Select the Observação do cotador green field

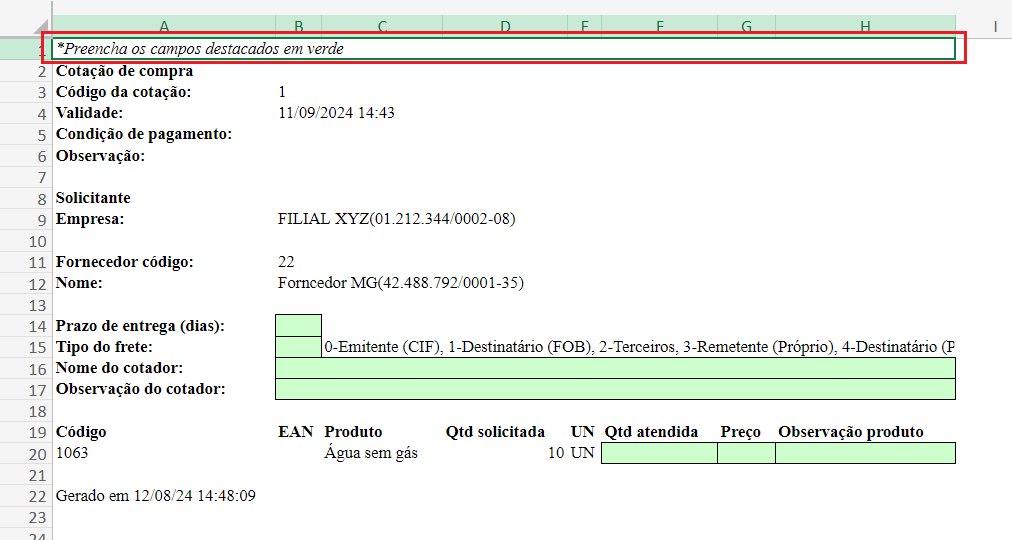tap(614, 389)
